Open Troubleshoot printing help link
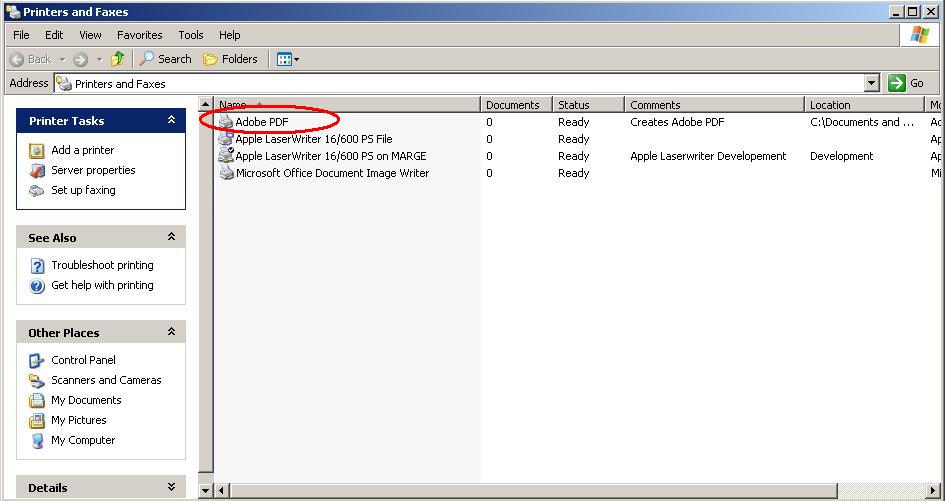Screen dimensions: 945x501 click(x=102, y=265)
